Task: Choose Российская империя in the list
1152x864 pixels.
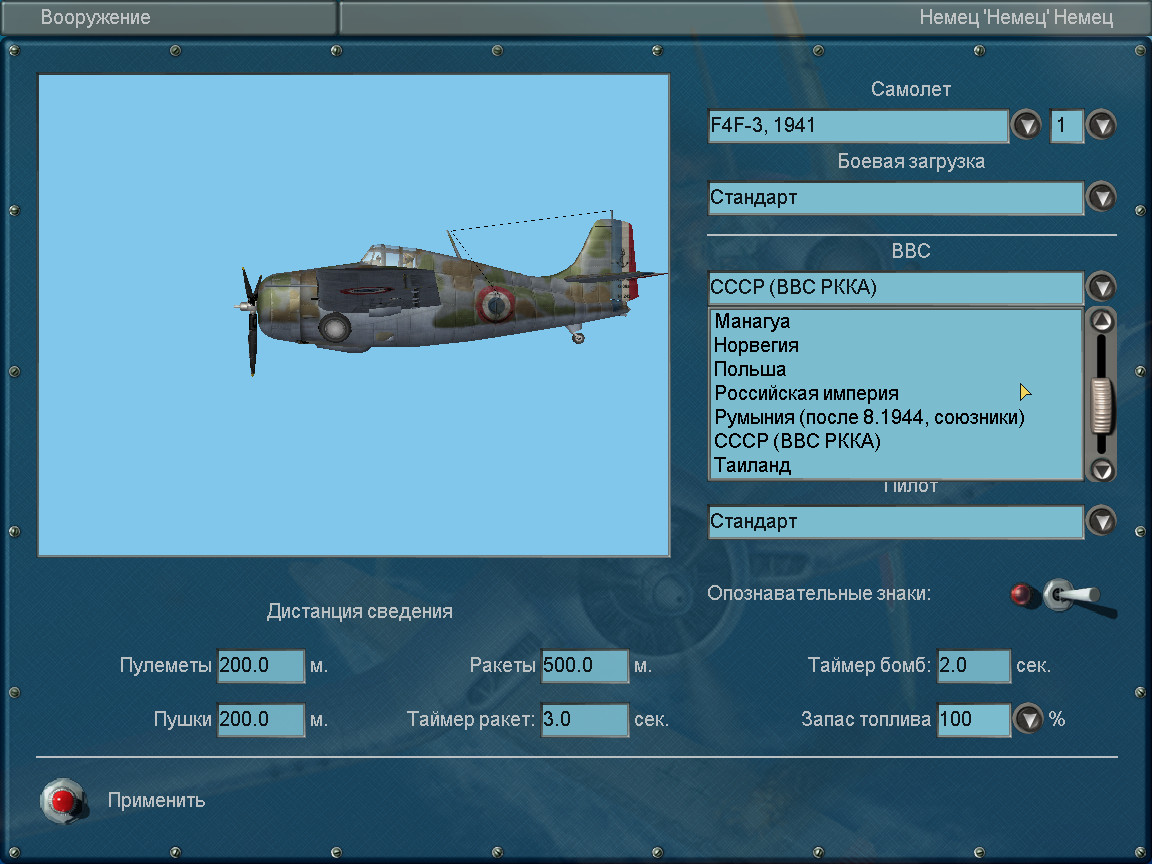Action: click(x=806, y=394)
